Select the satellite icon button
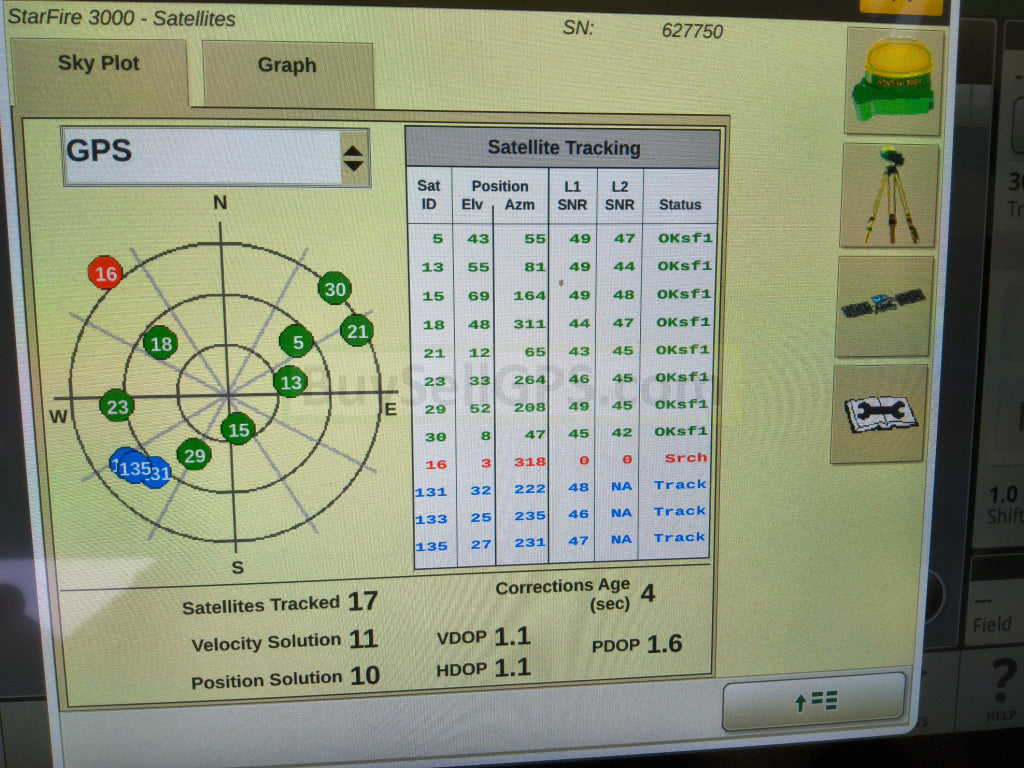 [x=884, y=306]
